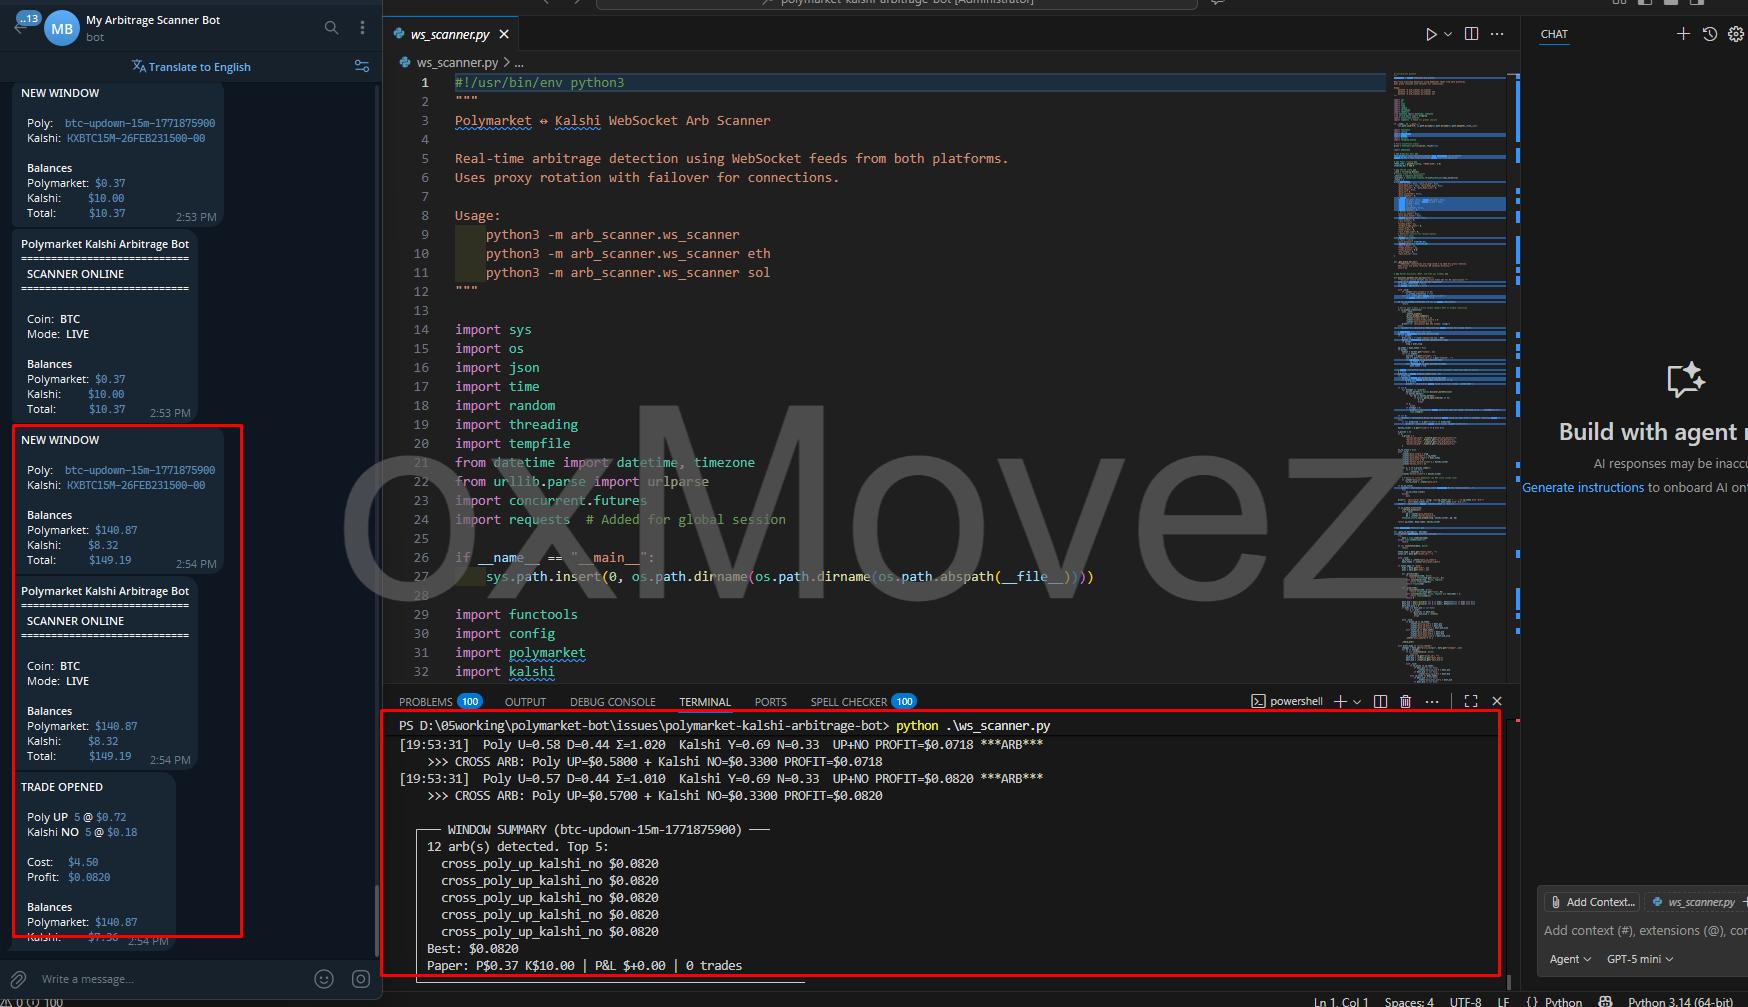Split the editor to the right

pyautogui.click(x=1471, y=34)
